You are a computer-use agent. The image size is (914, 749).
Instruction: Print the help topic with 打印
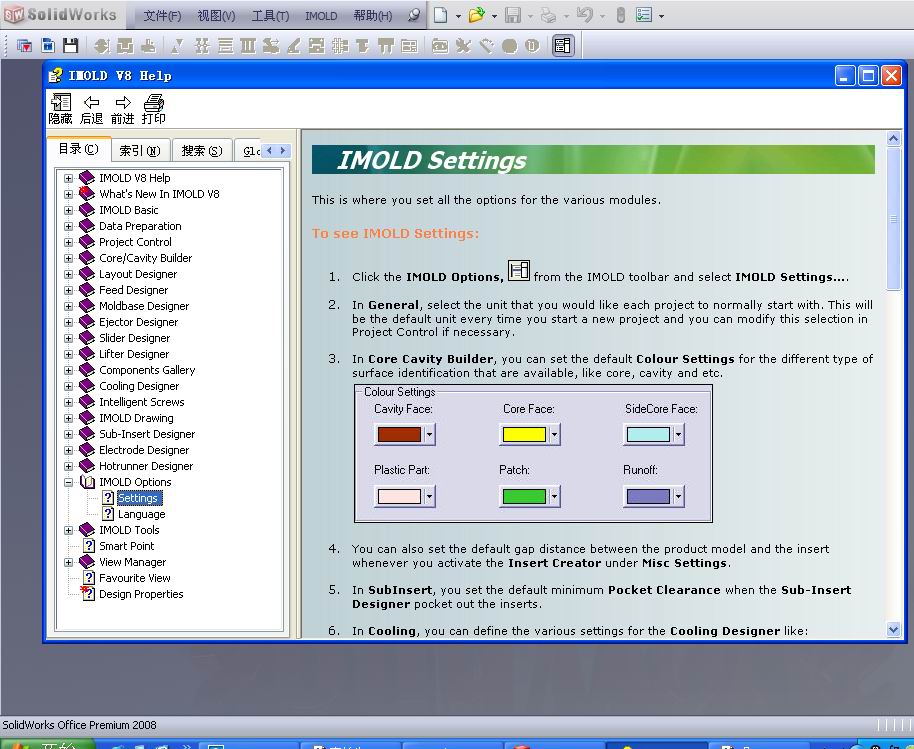(x=154, y=110)
